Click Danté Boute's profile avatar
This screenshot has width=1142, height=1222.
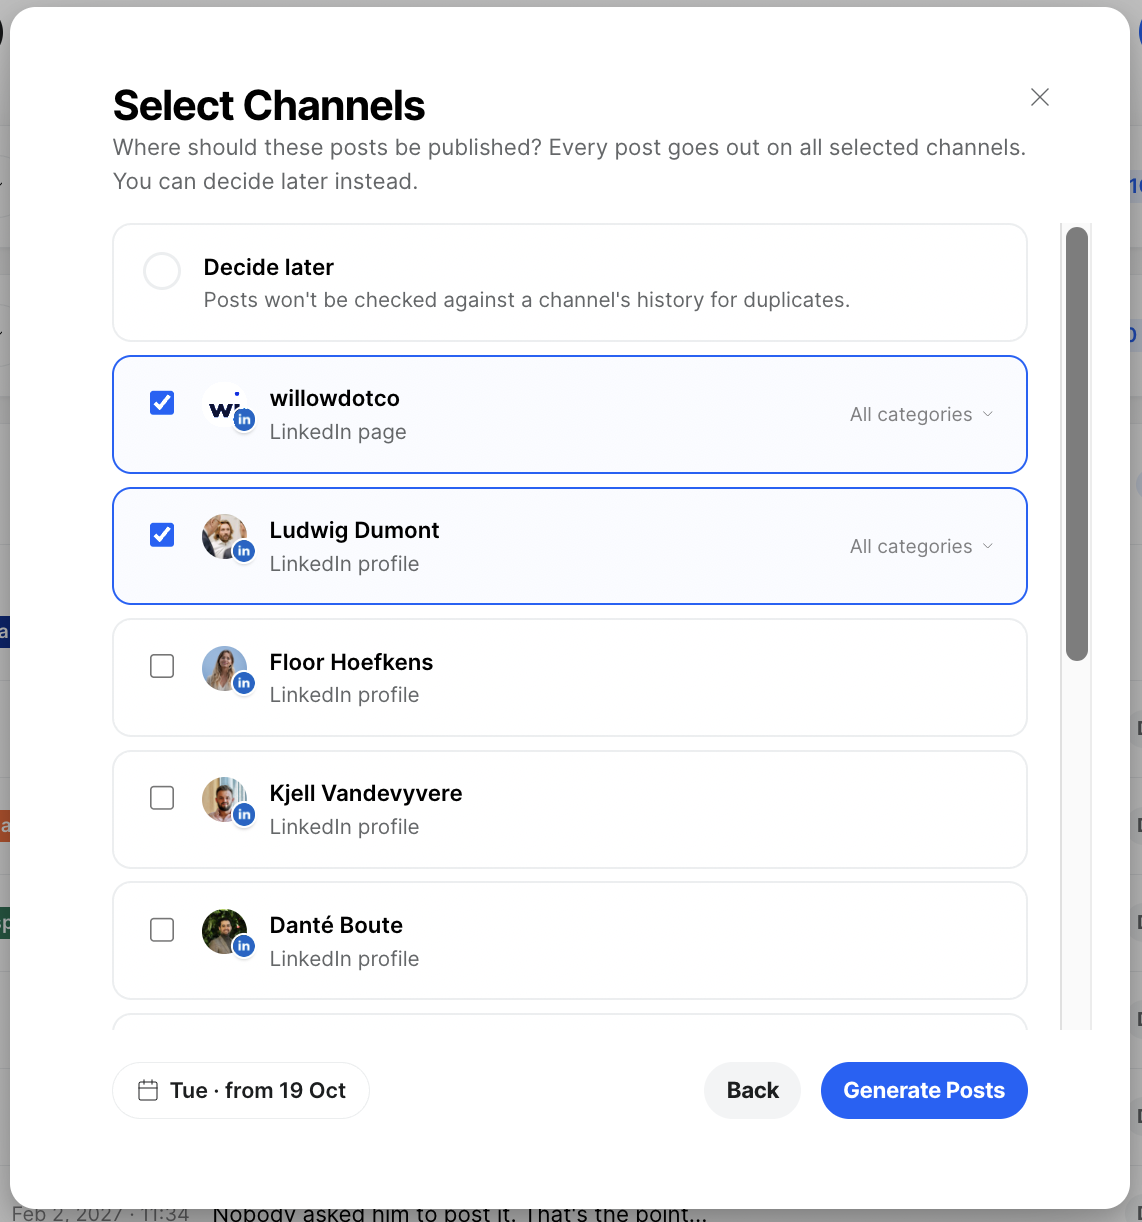225,932
